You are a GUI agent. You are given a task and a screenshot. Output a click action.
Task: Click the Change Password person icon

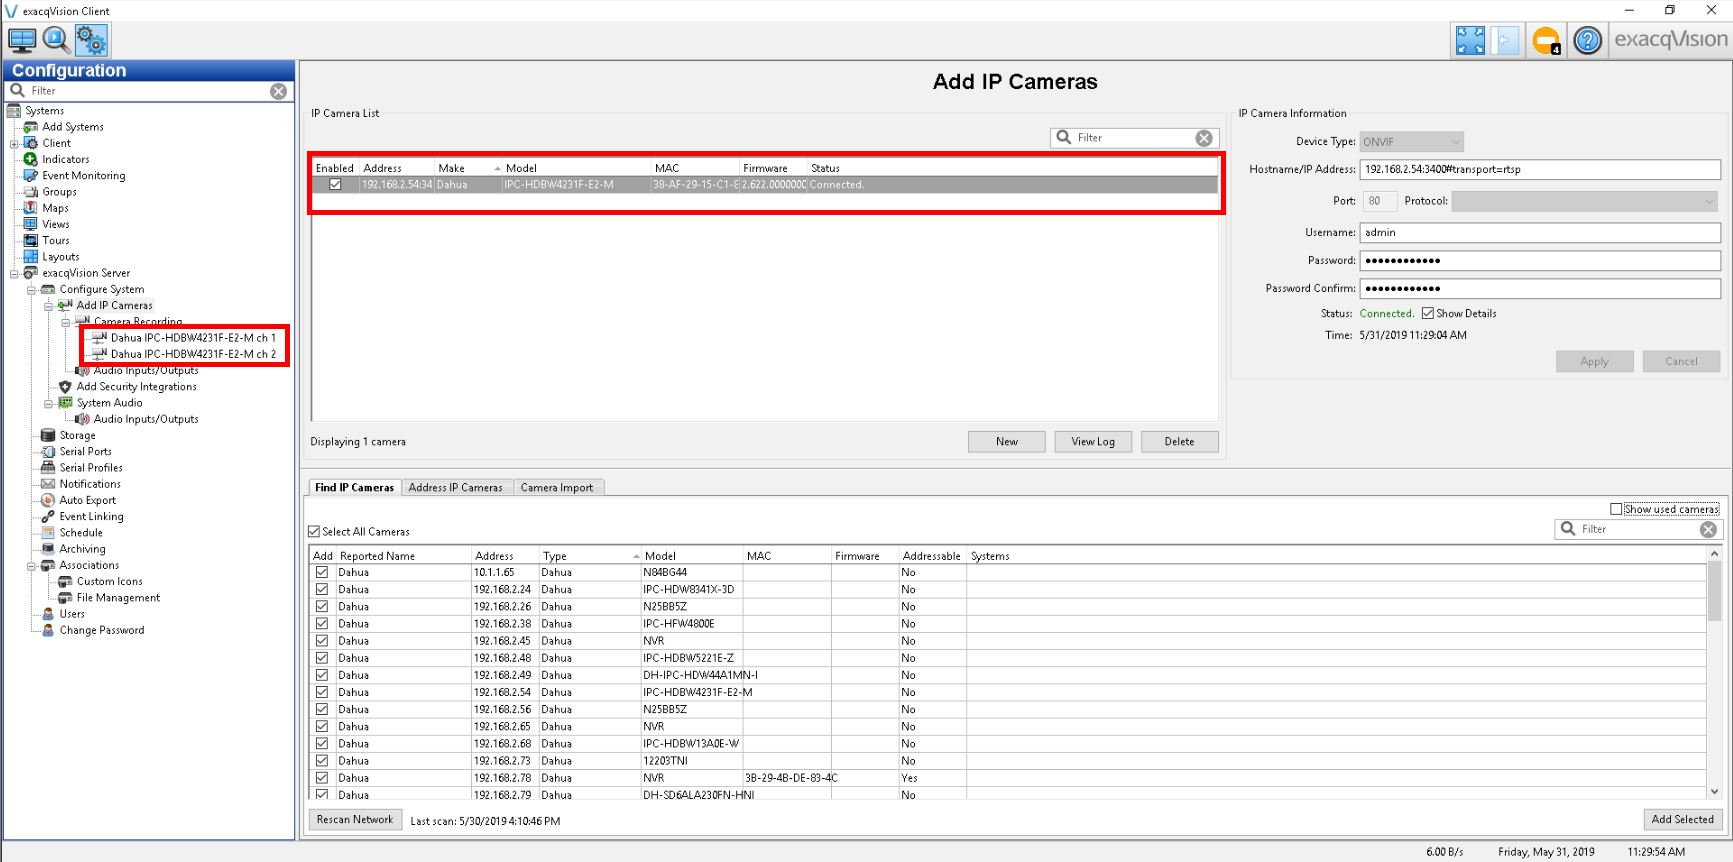48,630
